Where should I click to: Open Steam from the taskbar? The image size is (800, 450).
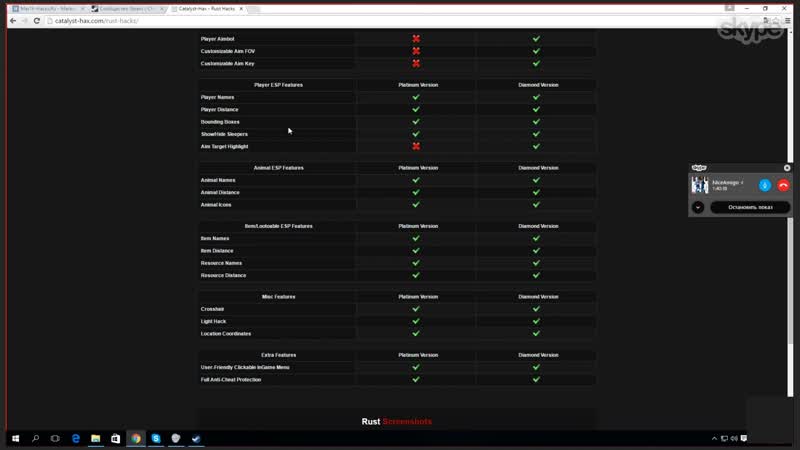[x=196, y=438]
